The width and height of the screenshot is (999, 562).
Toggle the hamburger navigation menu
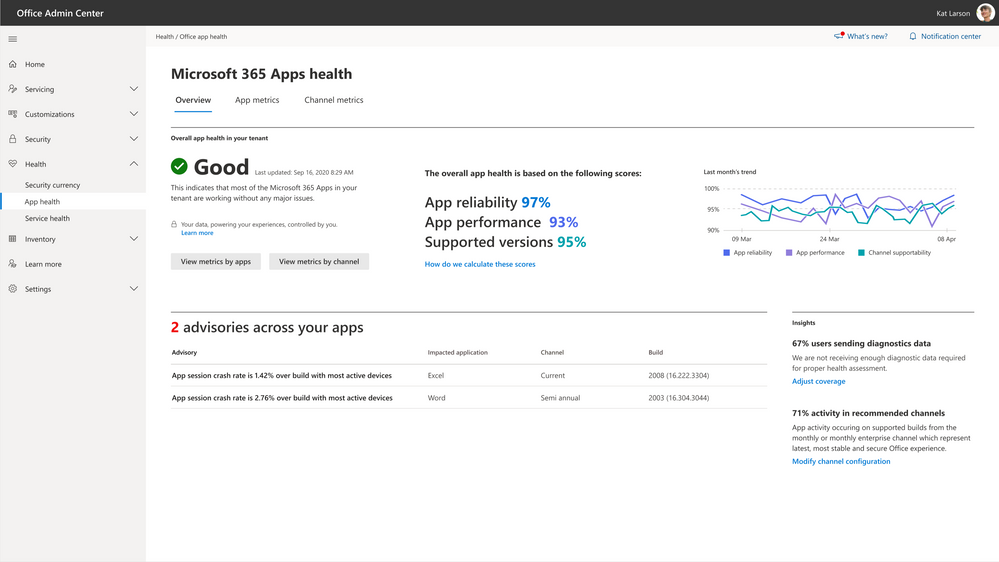tap(13, 39)
